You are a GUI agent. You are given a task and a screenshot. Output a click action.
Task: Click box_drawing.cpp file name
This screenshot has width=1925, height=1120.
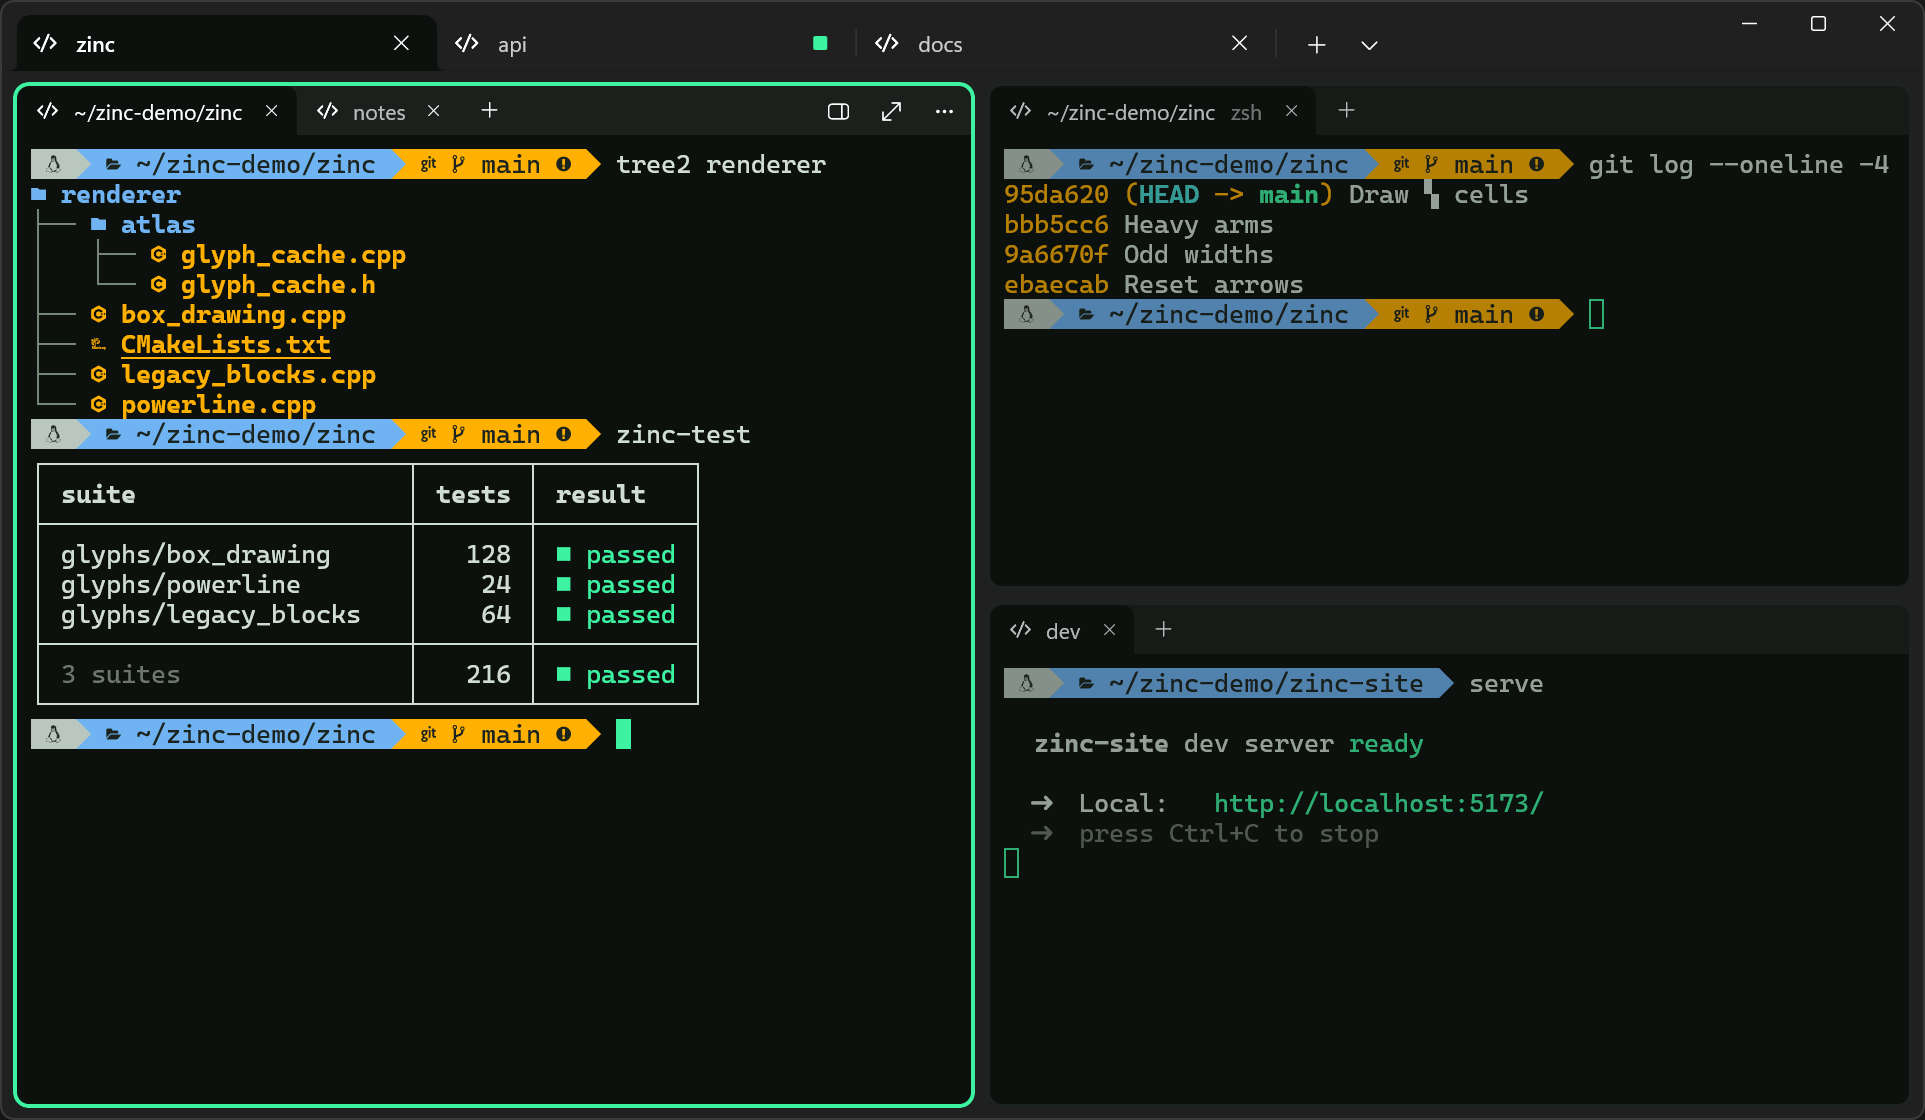(x=233, y=314)
